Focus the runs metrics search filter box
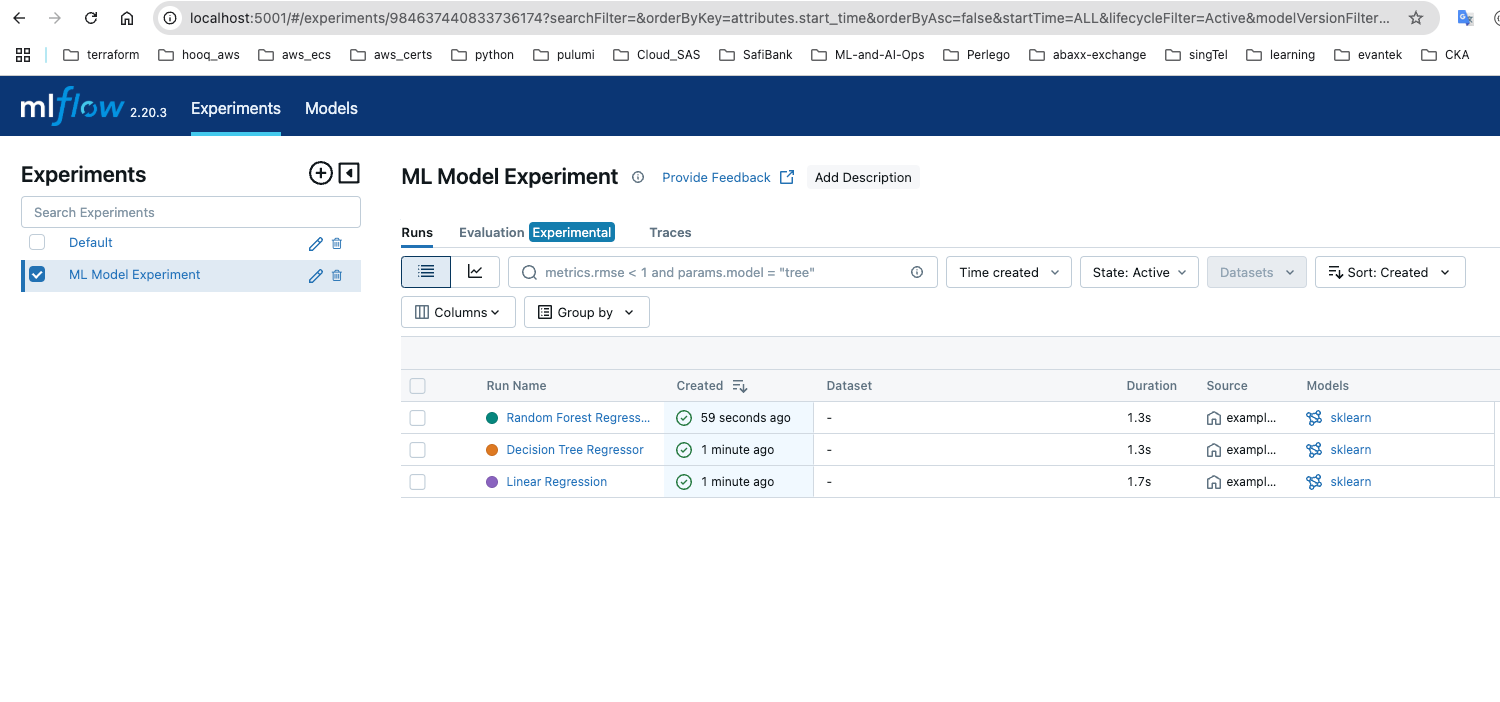This screenshot has width=1500, height=702. coord(723,272)
